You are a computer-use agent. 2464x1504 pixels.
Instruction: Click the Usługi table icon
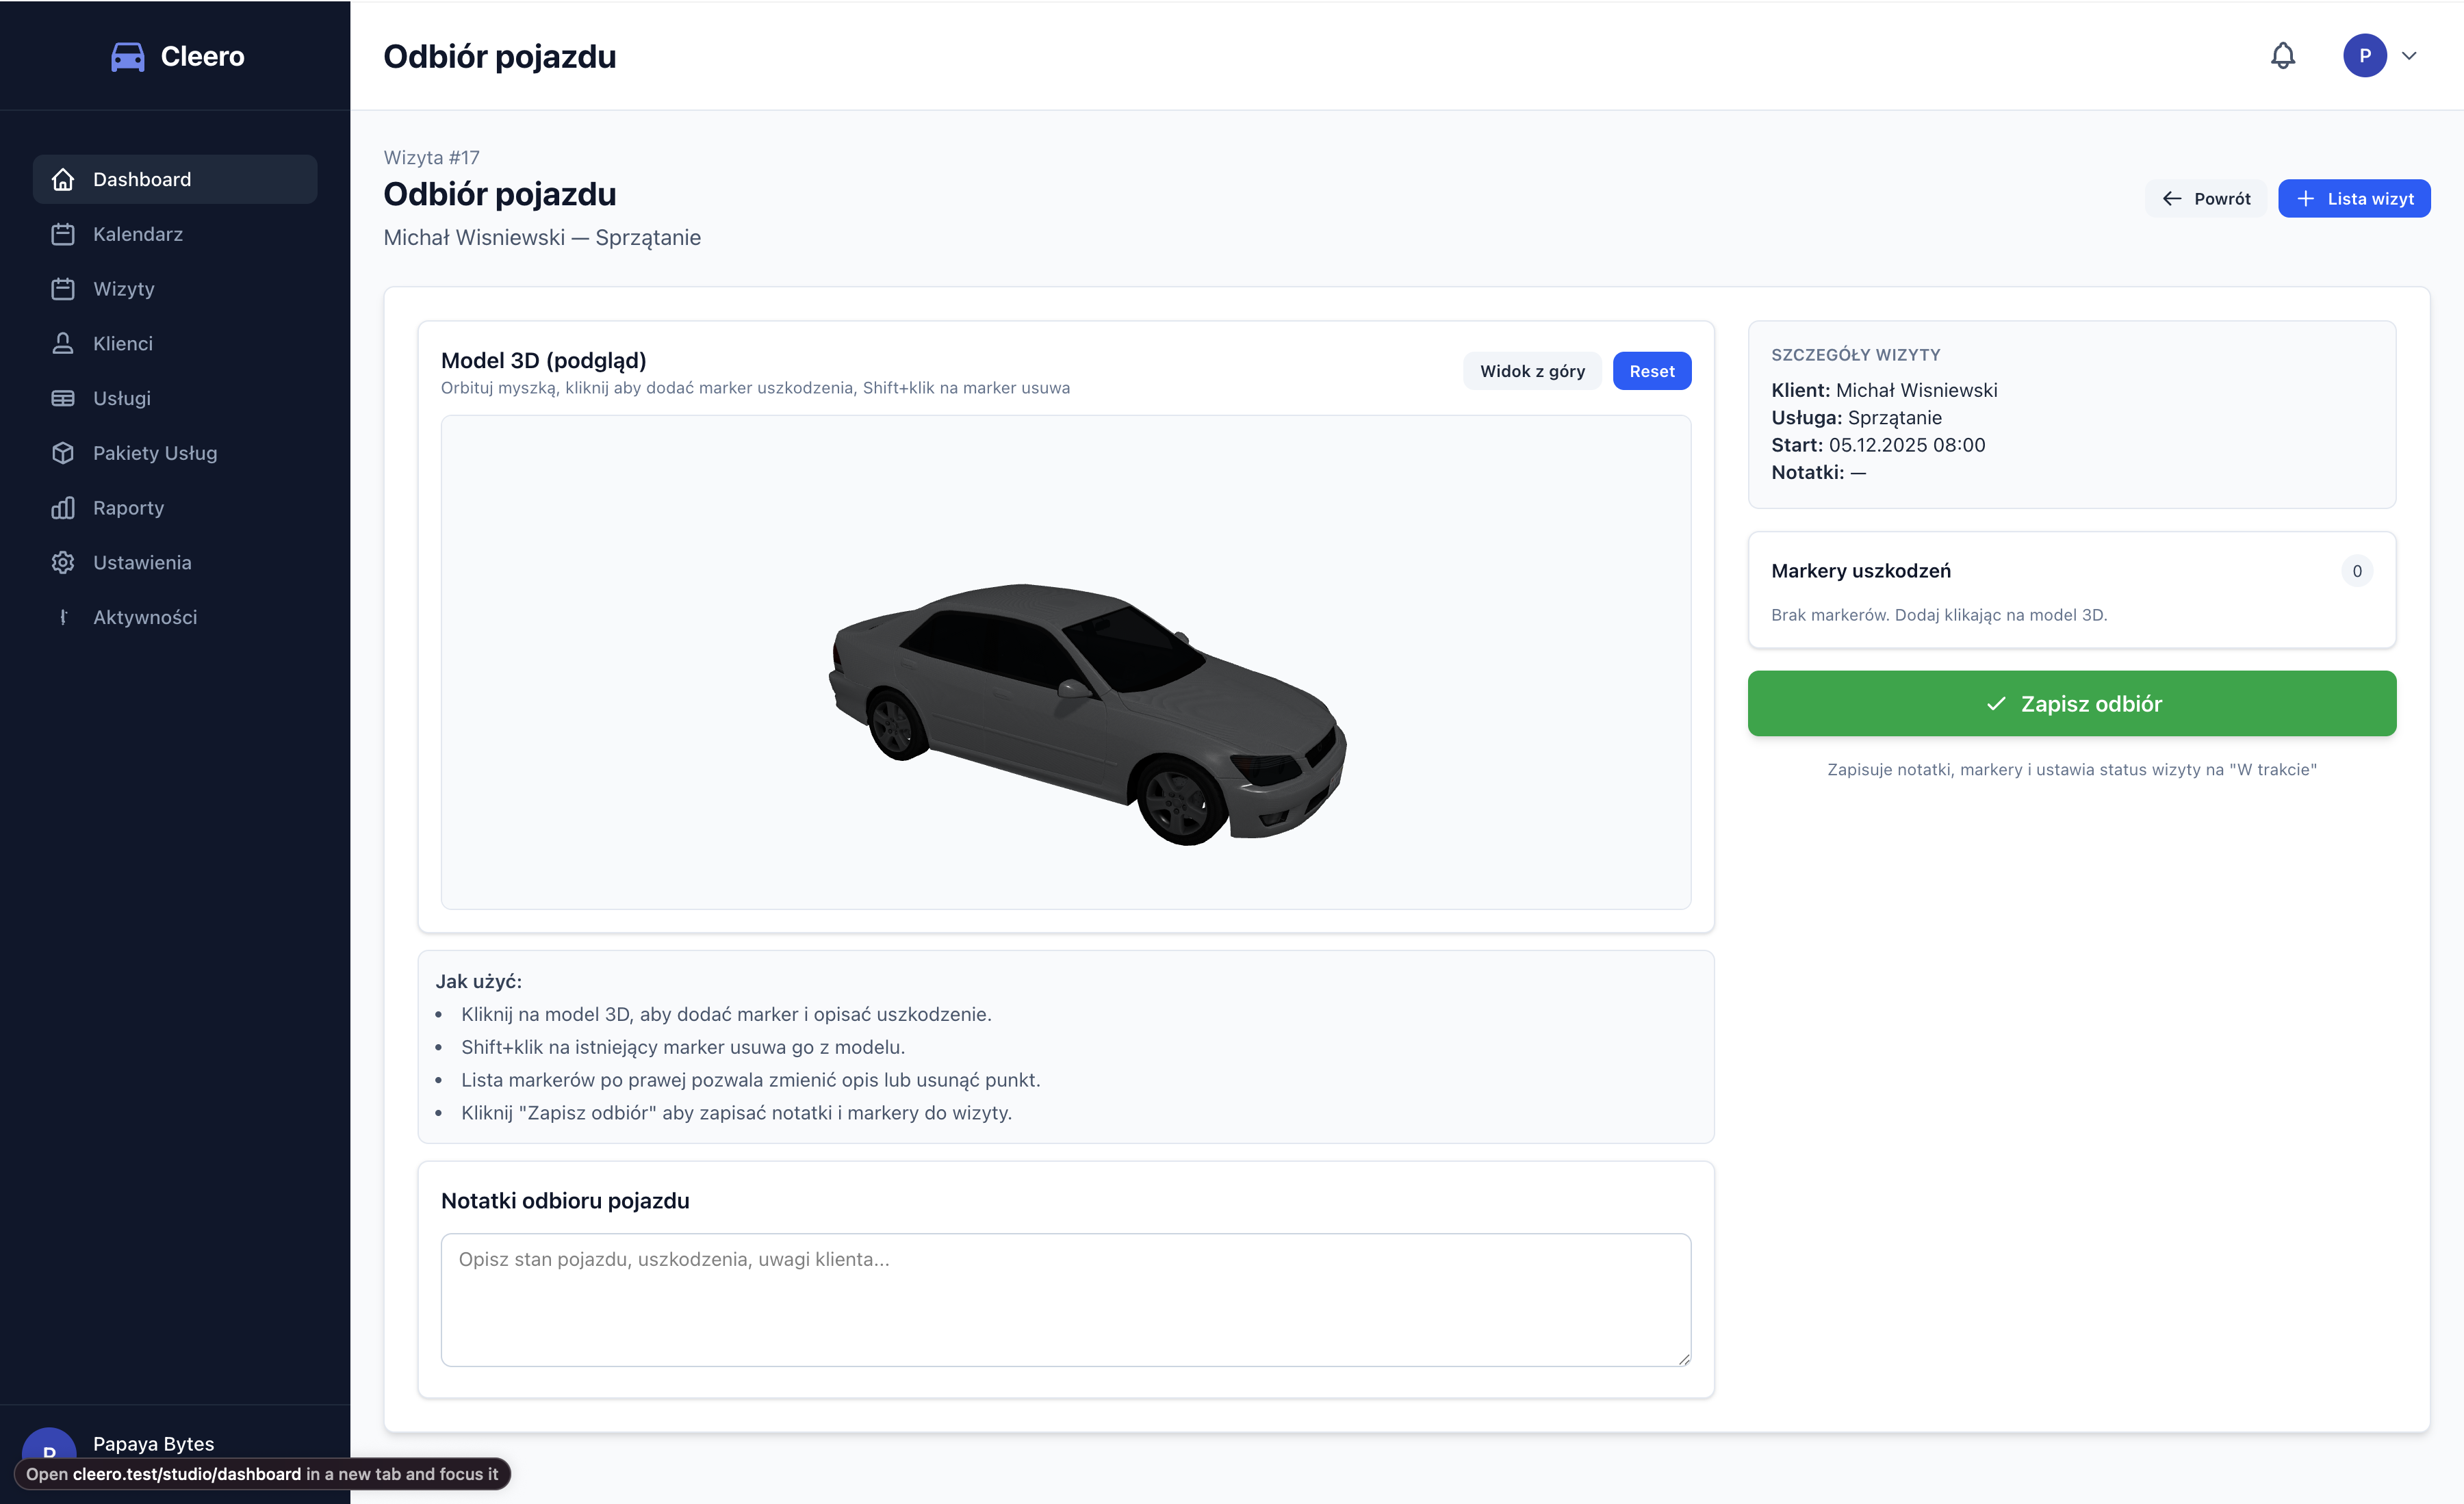[63, 398]
